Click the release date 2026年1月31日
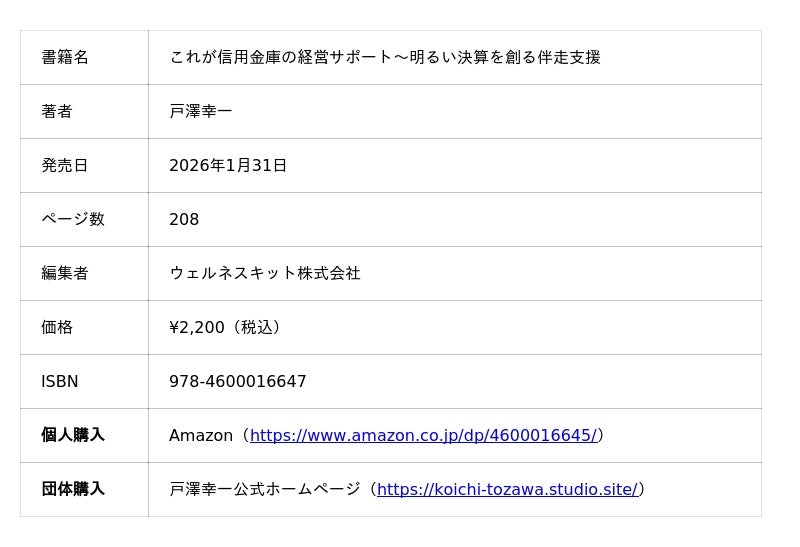This screenshot has width=800, height=547. pos(228,165)
